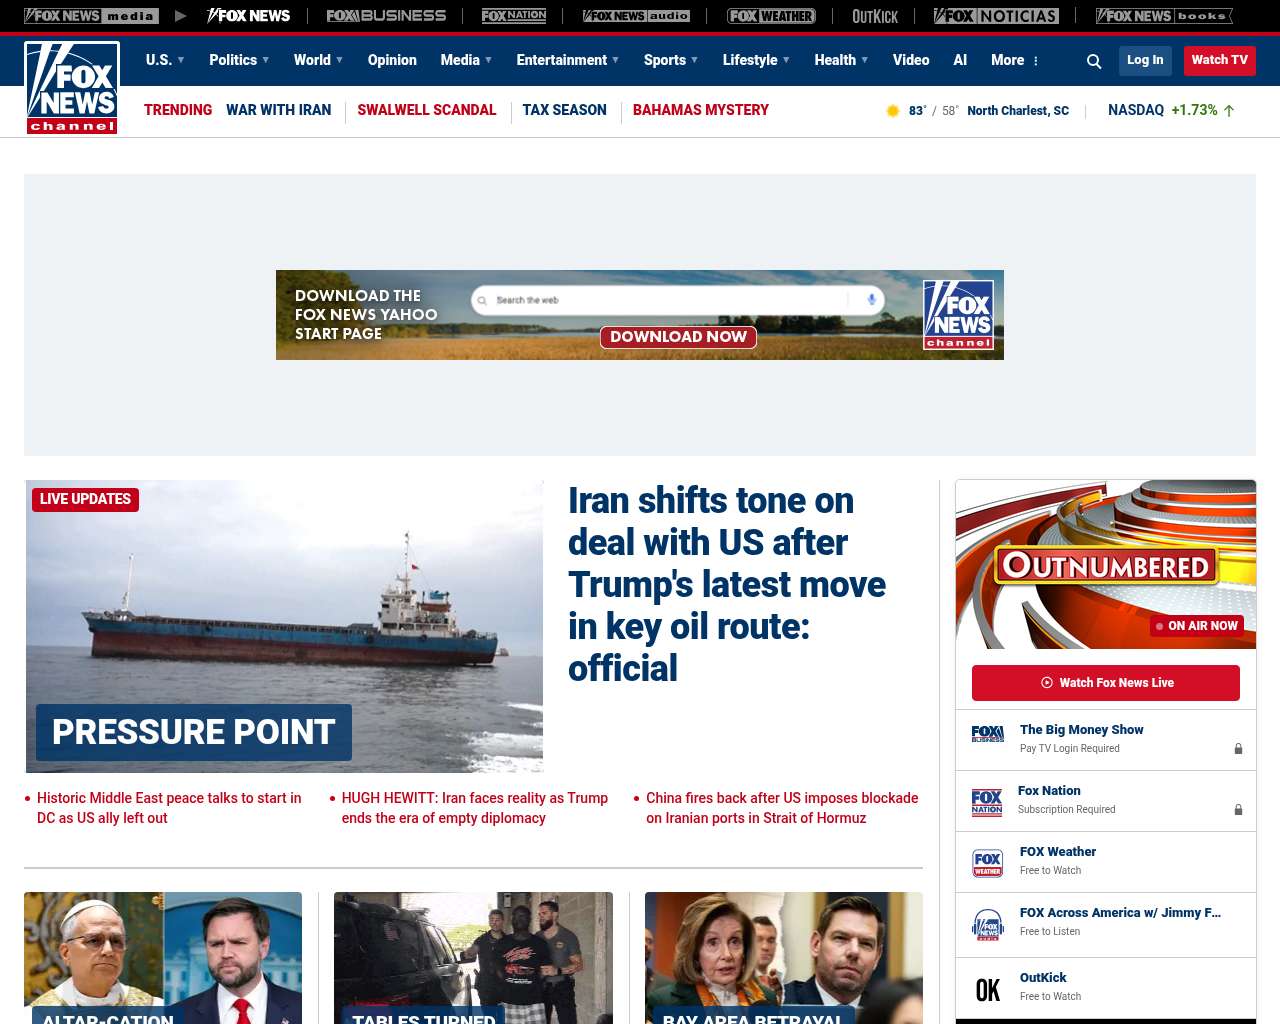Go to the Video section
Image resolution: width=1280 pixels, height=1024 pixels.
(911, 60)
